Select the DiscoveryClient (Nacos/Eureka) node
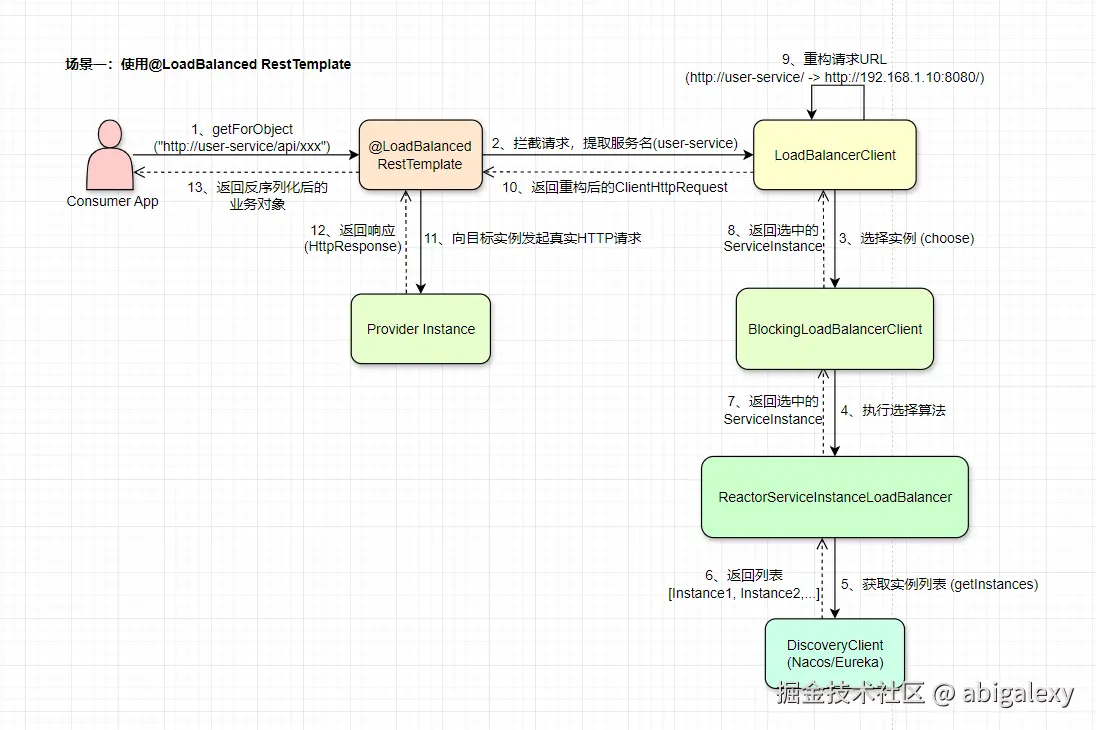1096x730 pixels. click(835, 652)
